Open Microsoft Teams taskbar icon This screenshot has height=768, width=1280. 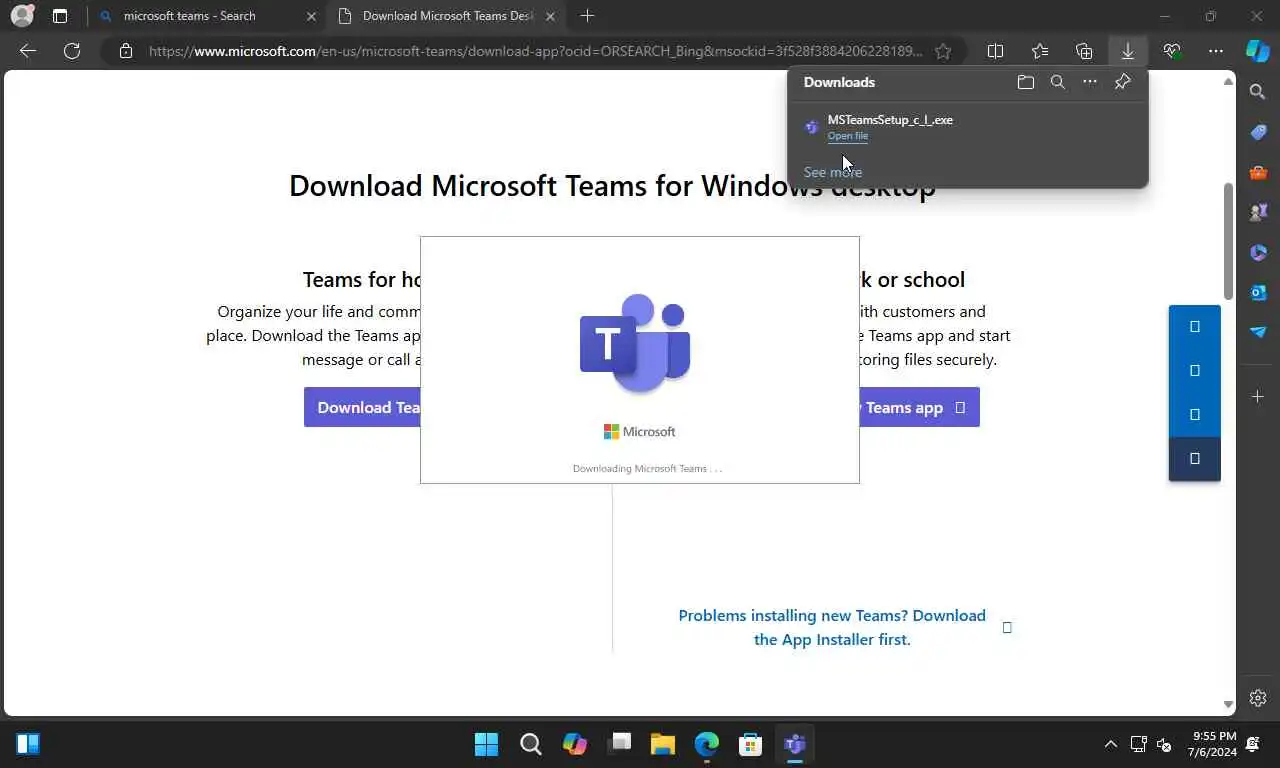coord(795,744)
